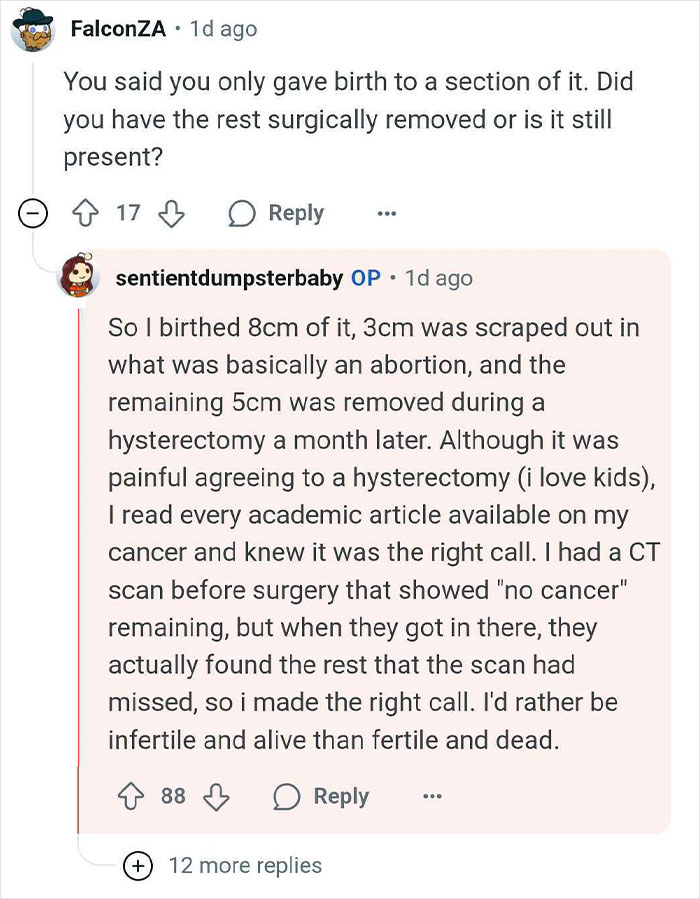Downvote FalconZA's comment
Screen dimensions: 700x899
tap(170, 213)
